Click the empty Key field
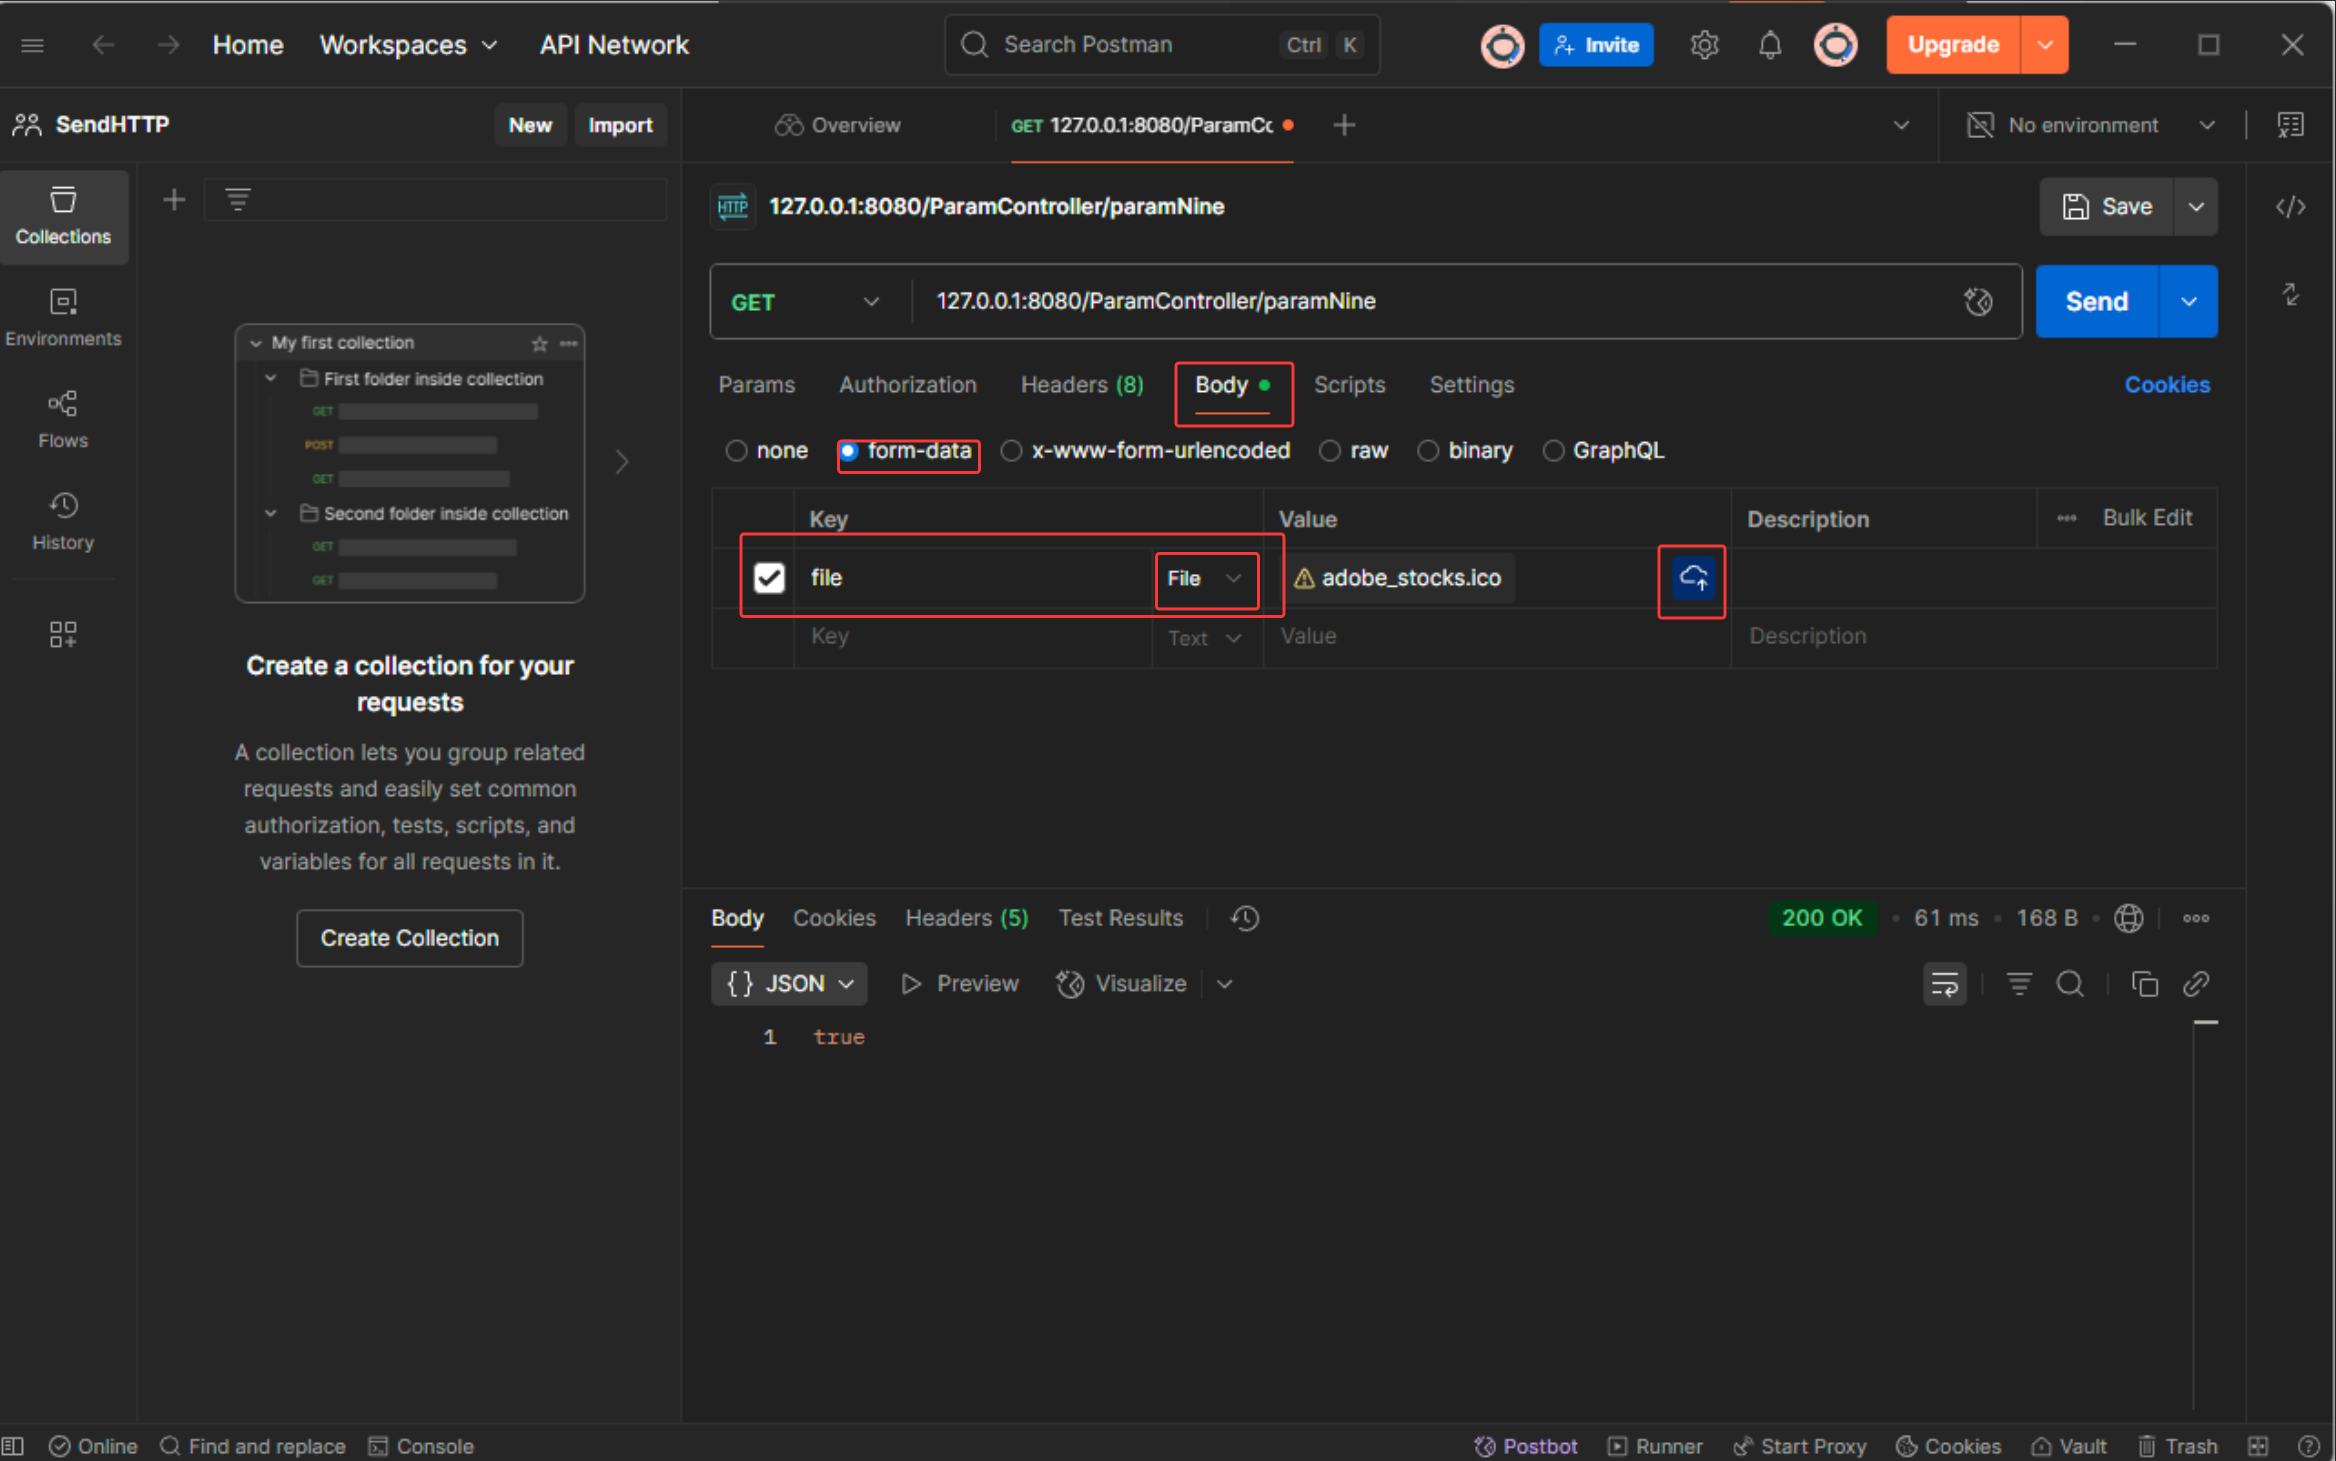 coord(972,637)
